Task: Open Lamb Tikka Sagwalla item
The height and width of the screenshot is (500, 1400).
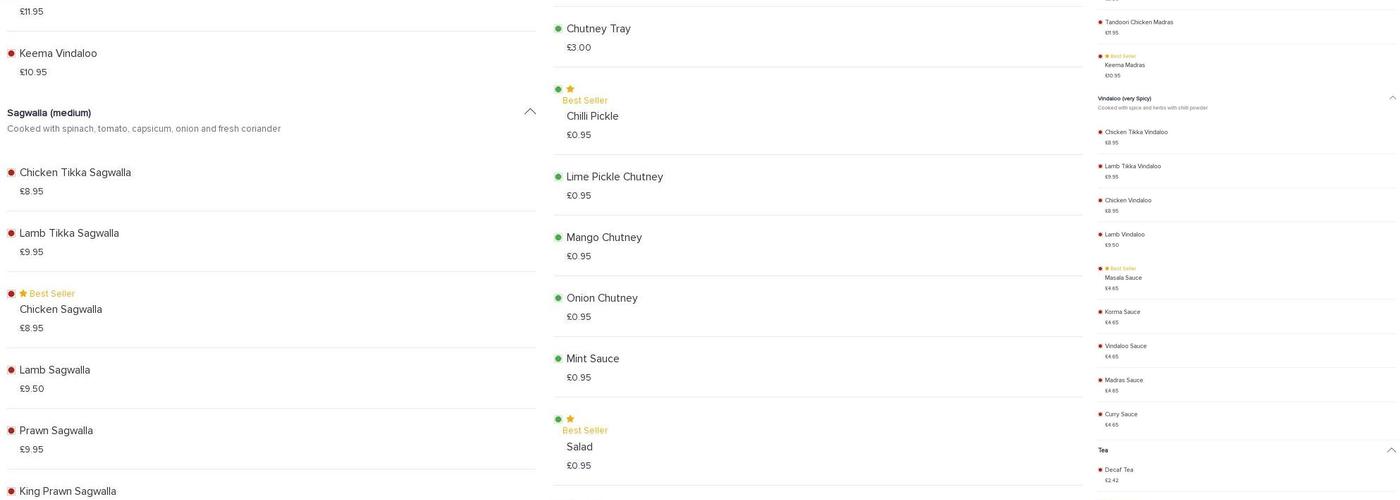Action: (69, 233)
